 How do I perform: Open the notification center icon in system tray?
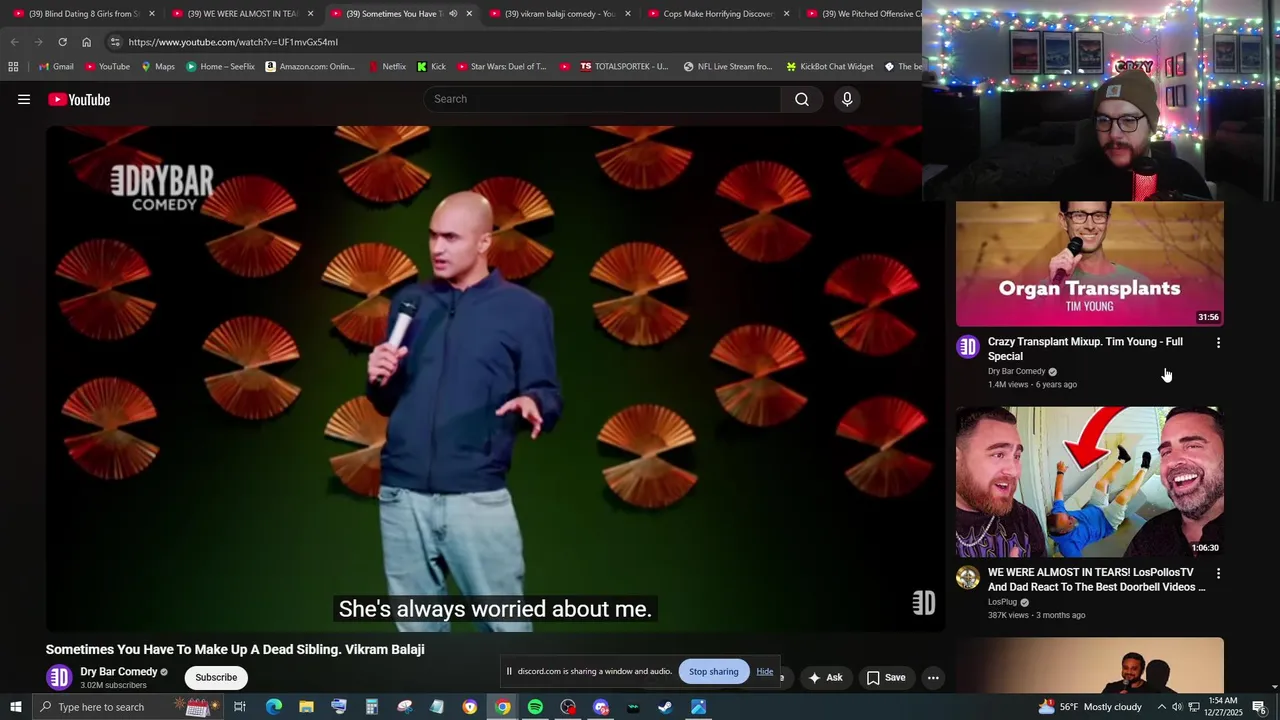pos(1259,707)
